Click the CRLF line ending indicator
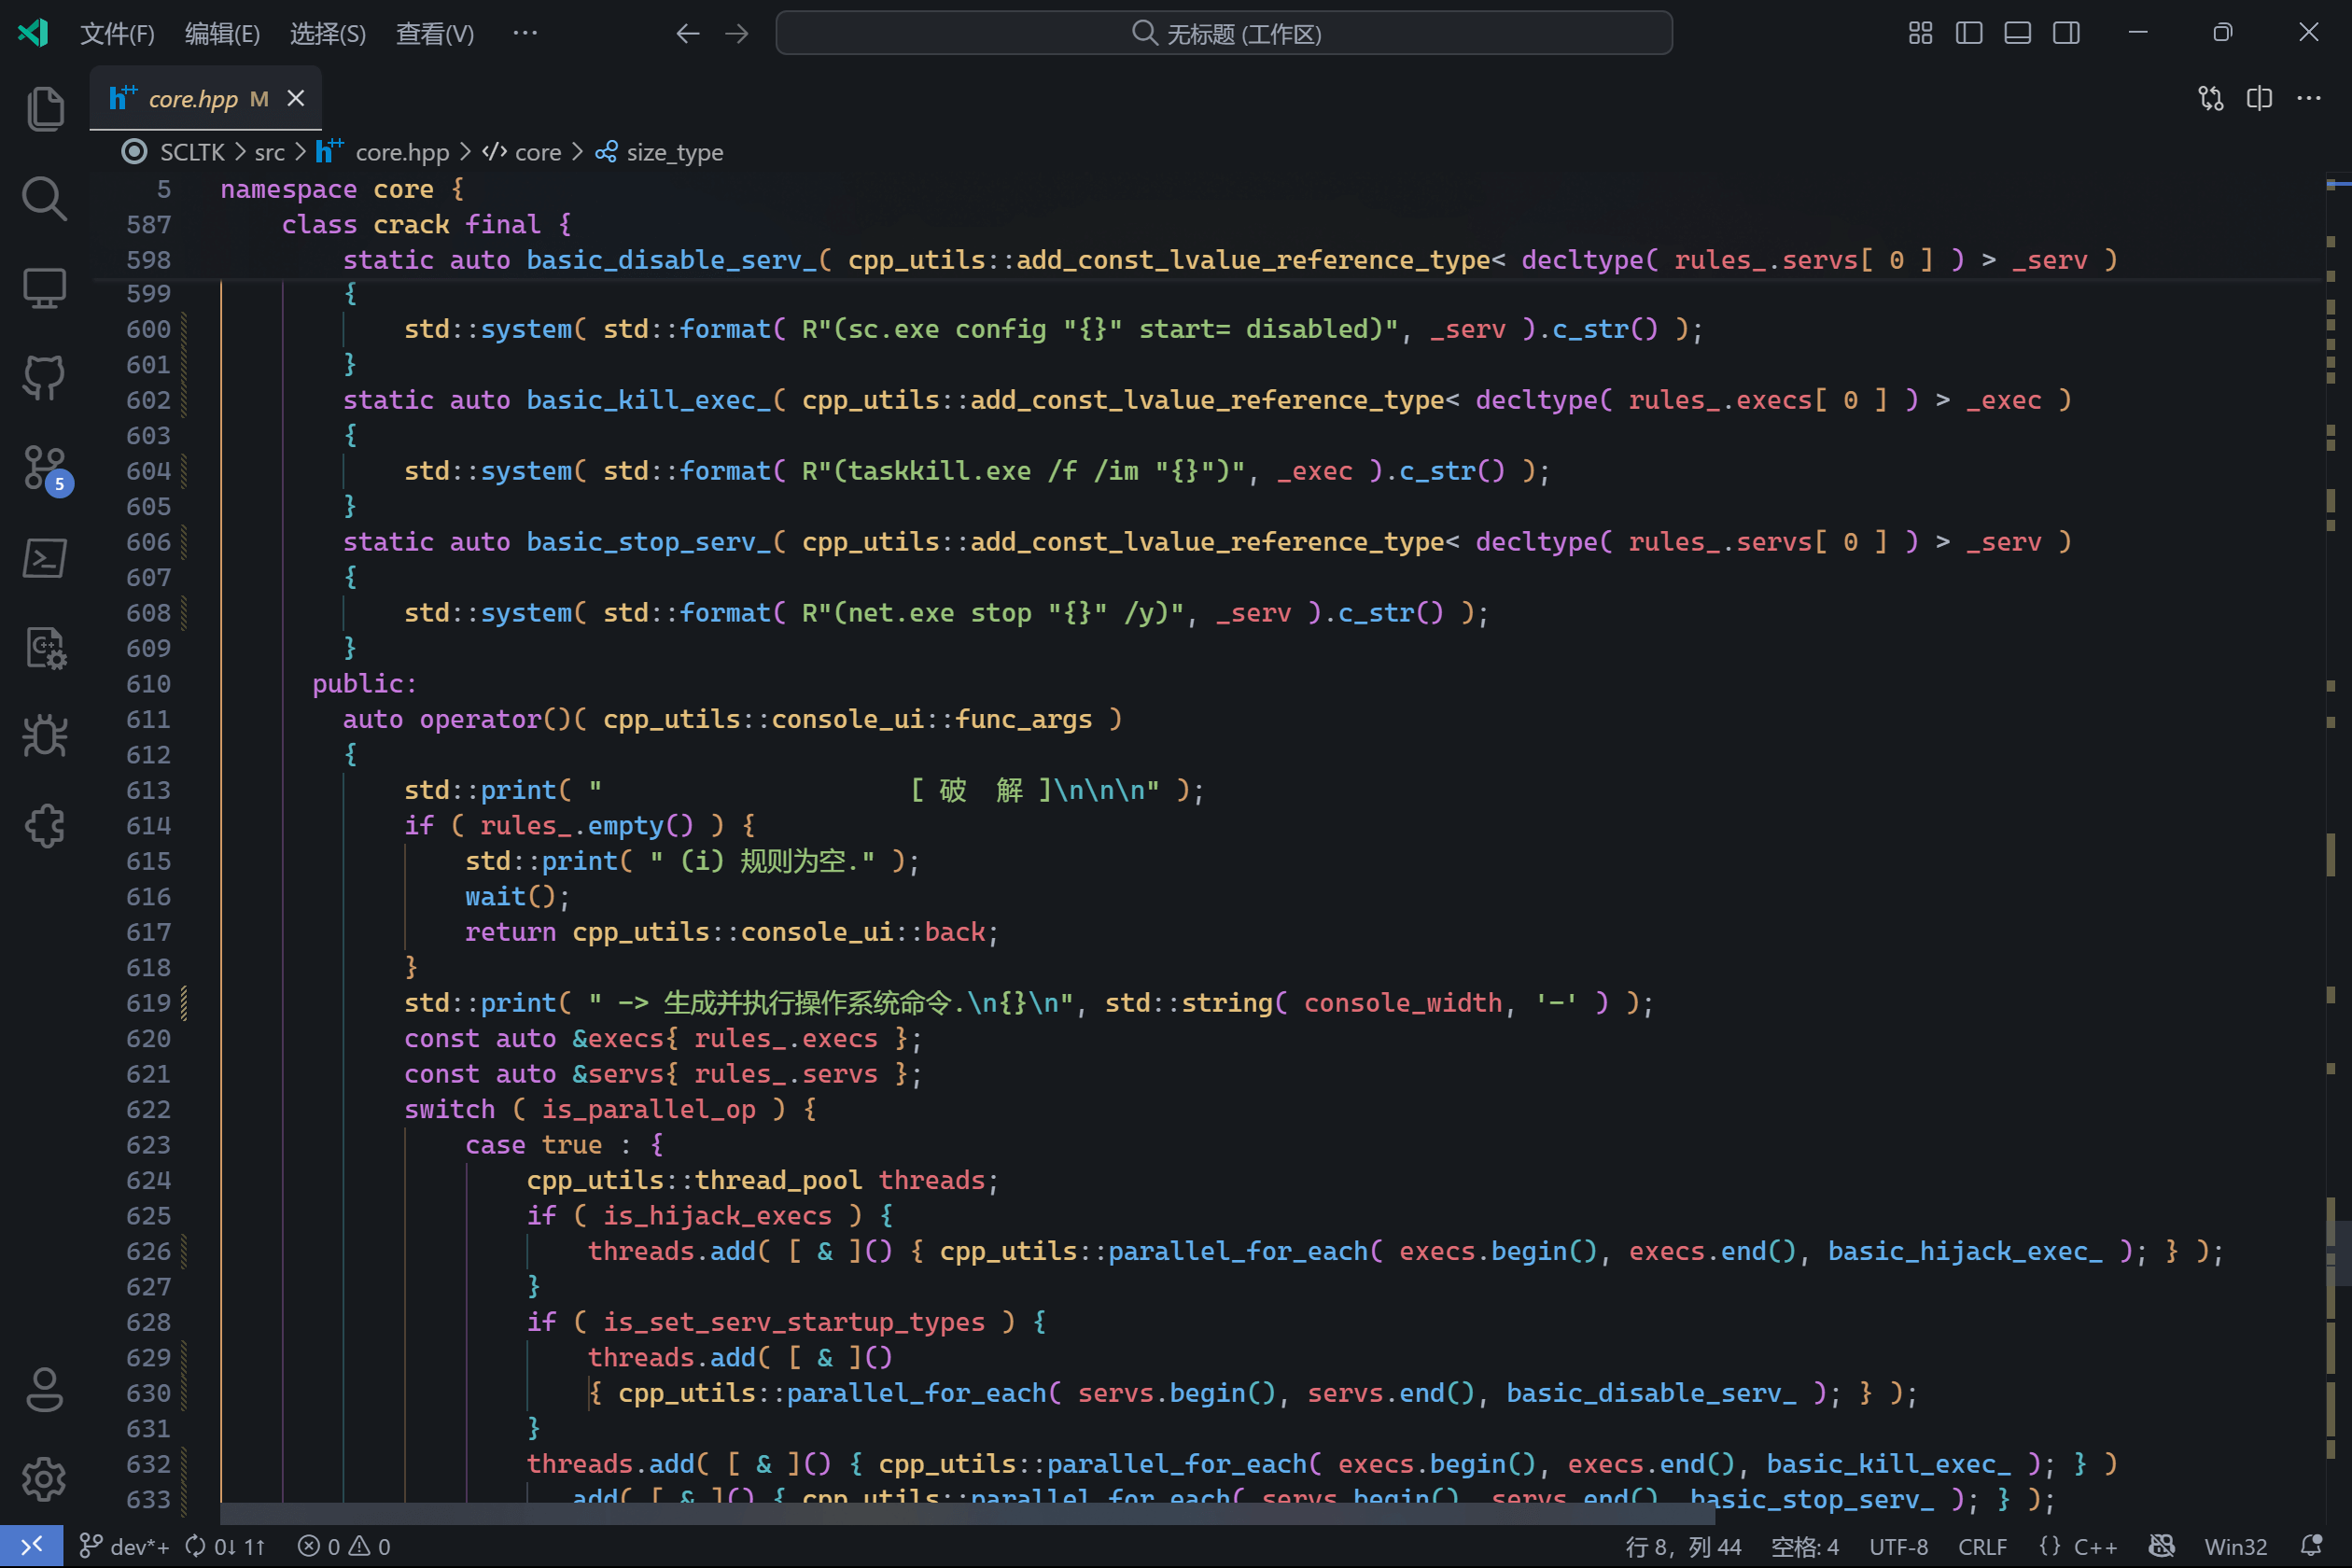Image resolution: width=2352 pixels, height=1568 pixels. click(1981, 1546)
